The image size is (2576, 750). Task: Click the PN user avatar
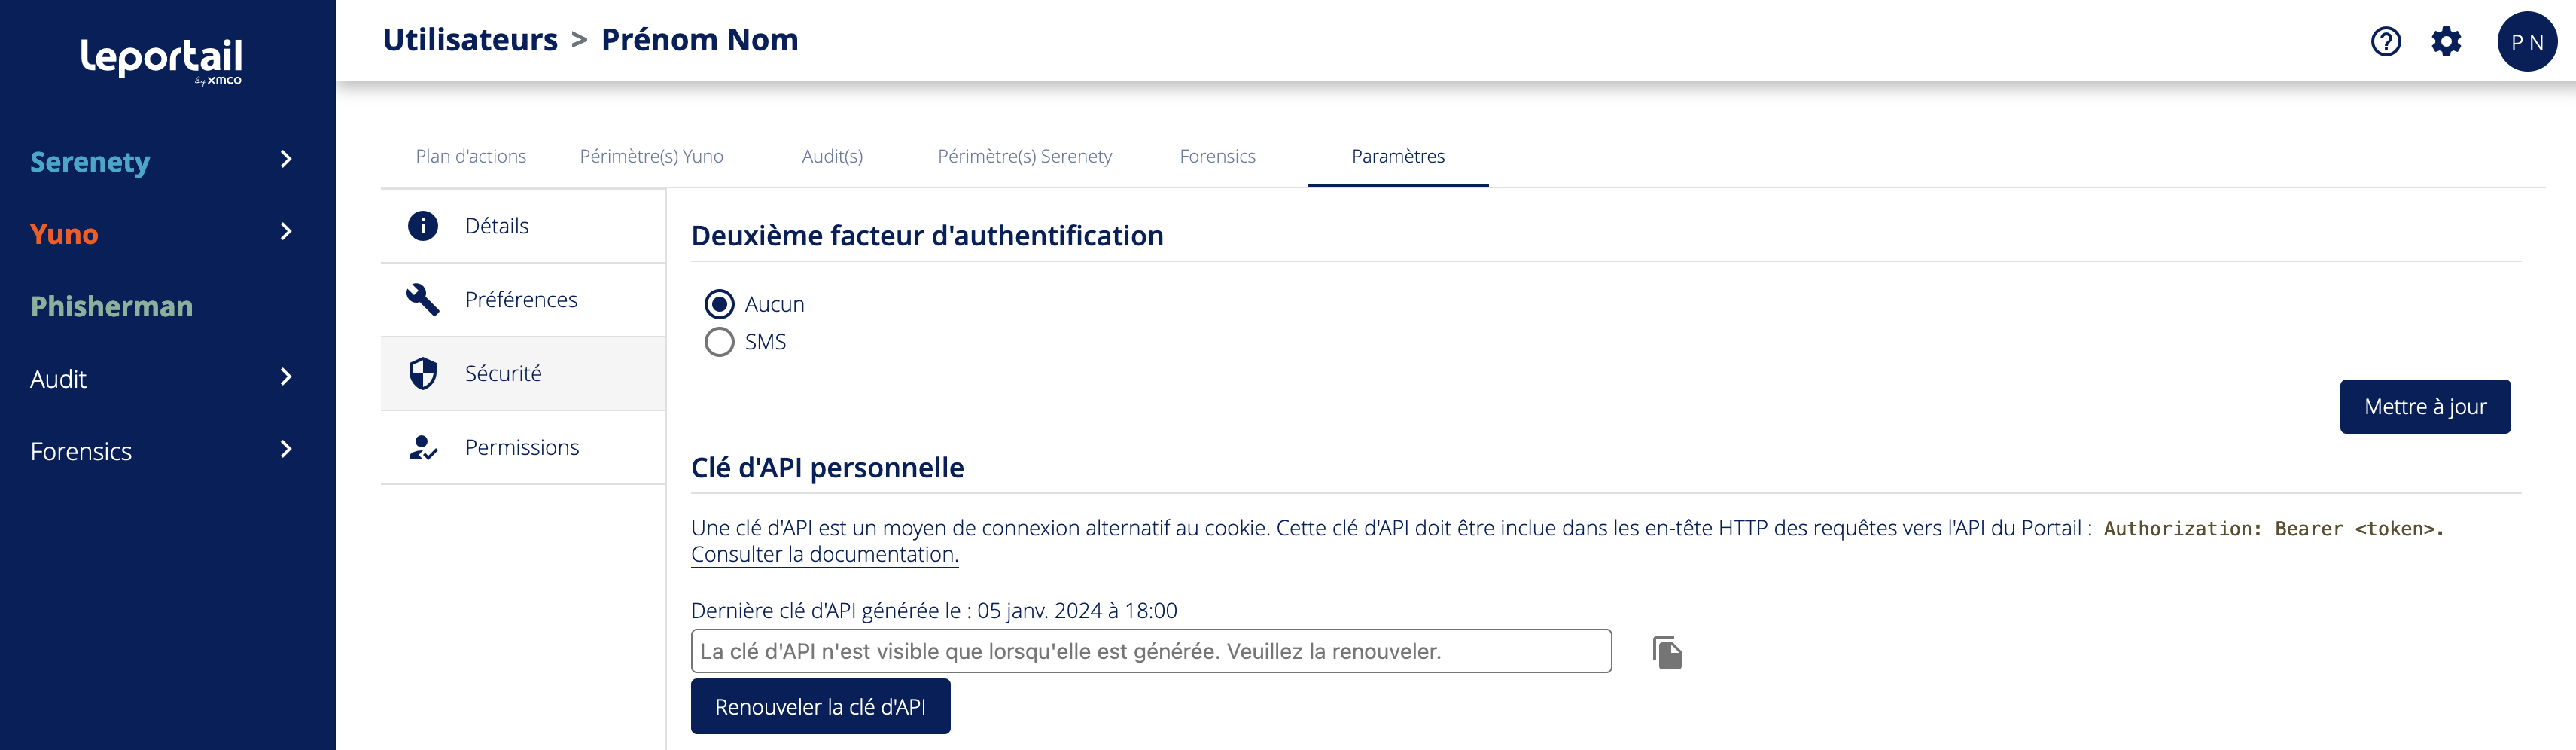pyautogui.click(x=2526, y=42)
